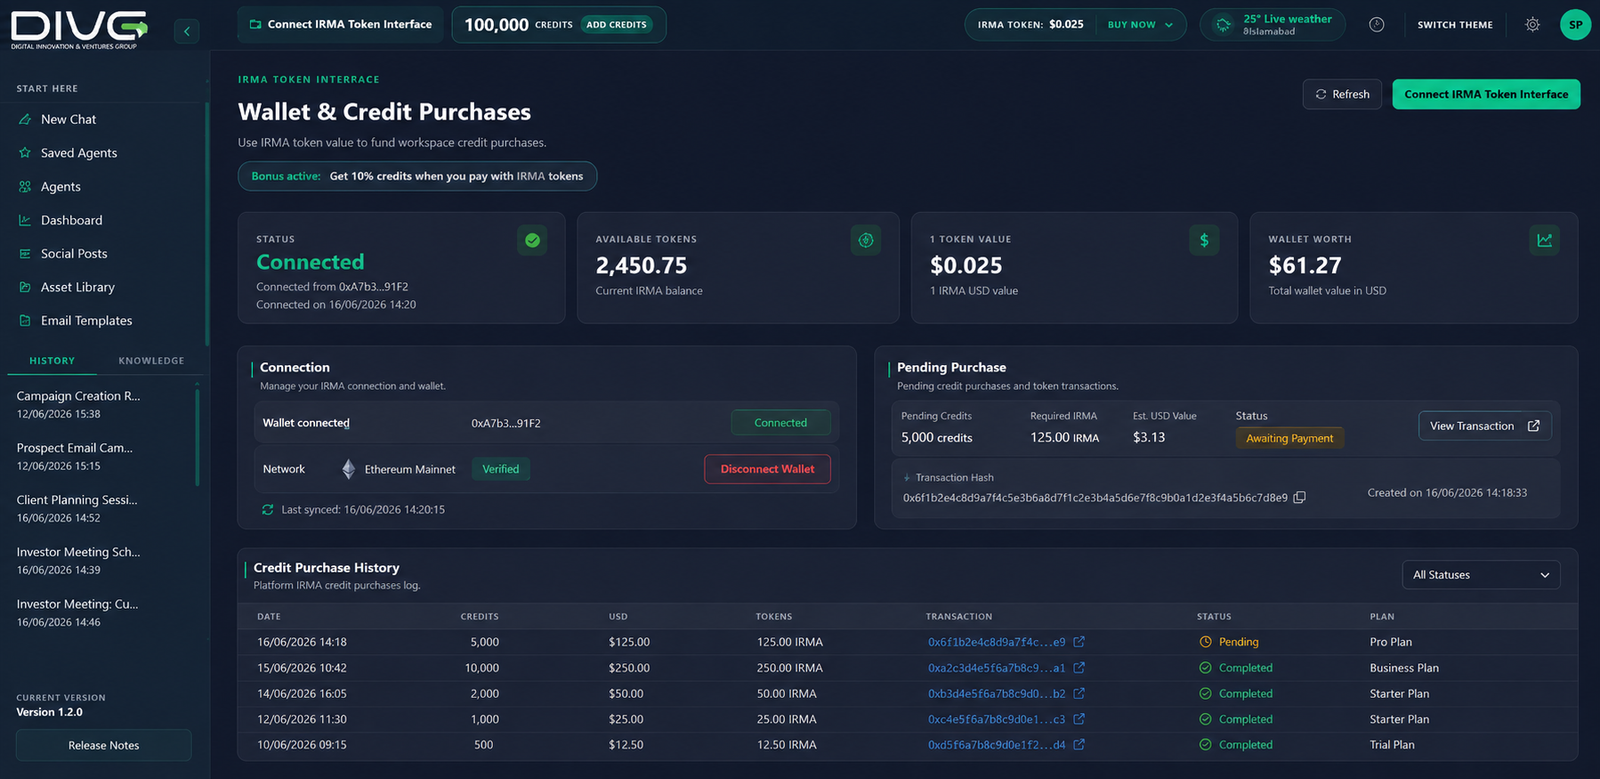
Task: Click the Awaiting Payment status badge
Action: [1289, 438]
